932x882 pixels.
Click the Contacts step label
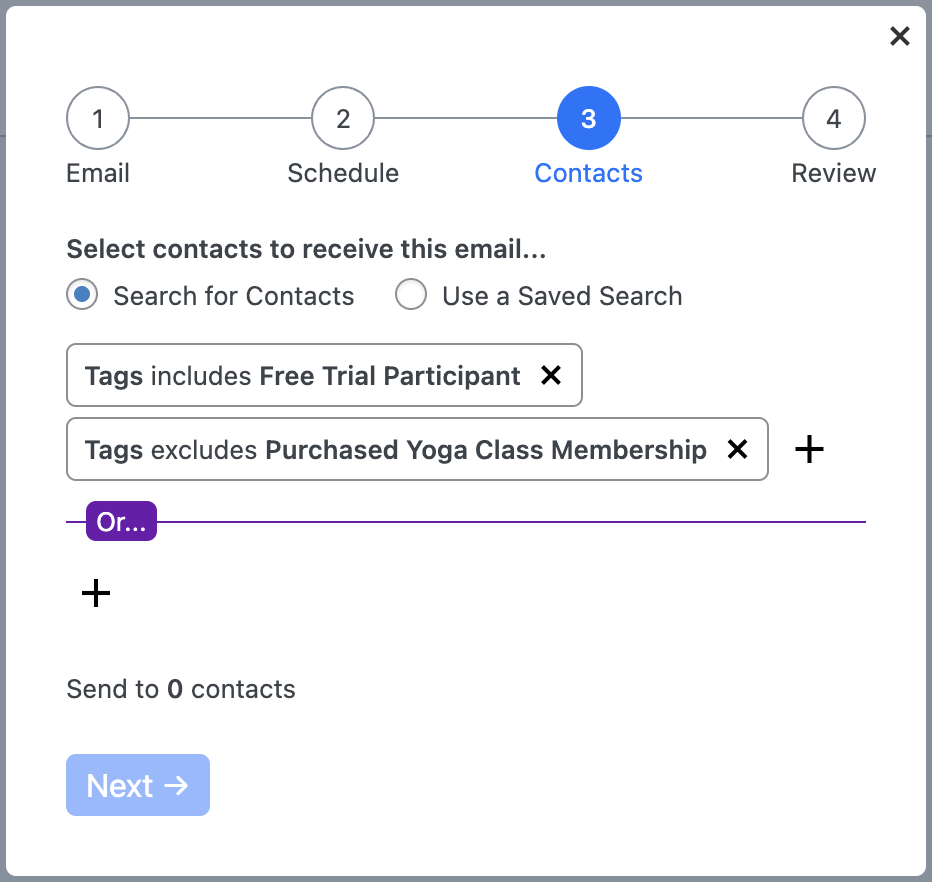[x=588, y=174]
